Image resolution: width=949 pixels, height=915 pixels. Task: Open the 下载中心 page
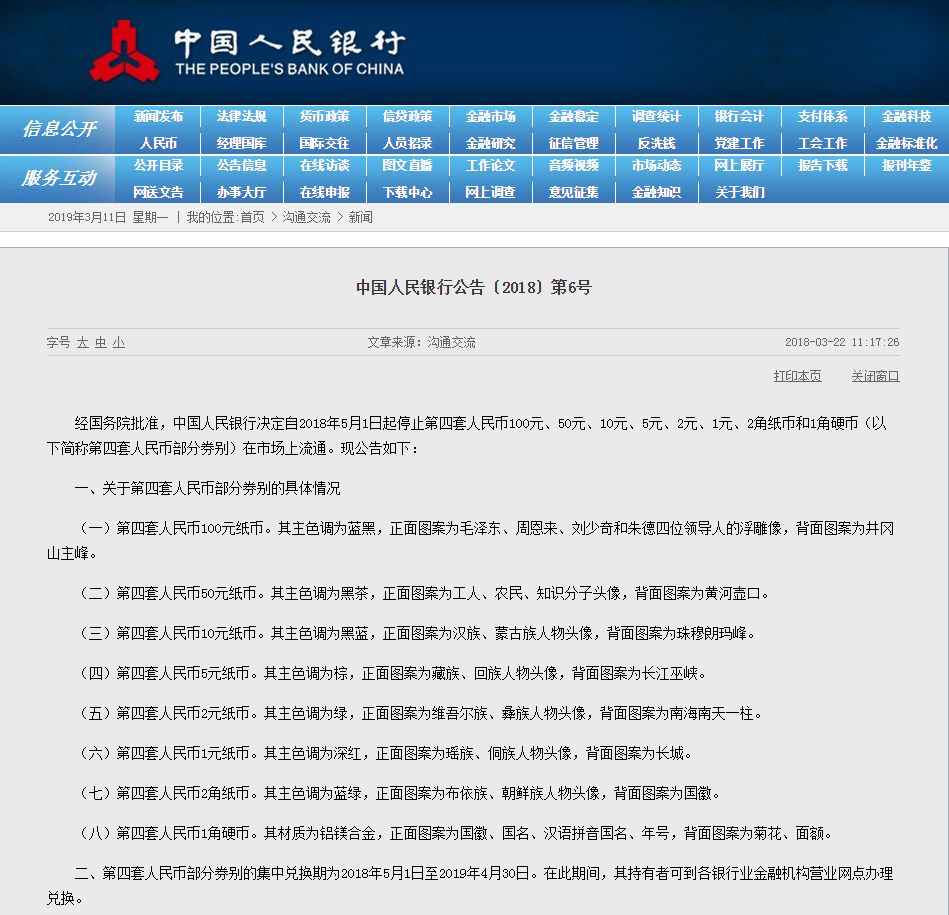tap(407, 191)
